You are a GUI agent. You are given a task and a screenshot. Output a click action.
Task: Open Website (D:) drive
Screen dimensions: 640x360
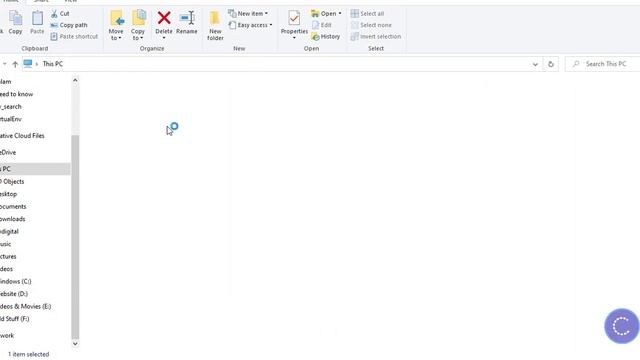pos(14,293)
